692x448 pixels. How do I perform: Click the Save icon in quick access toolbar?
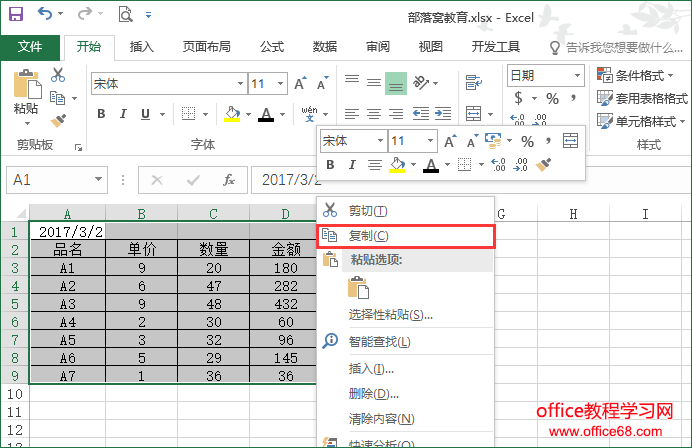coord(15,15)
